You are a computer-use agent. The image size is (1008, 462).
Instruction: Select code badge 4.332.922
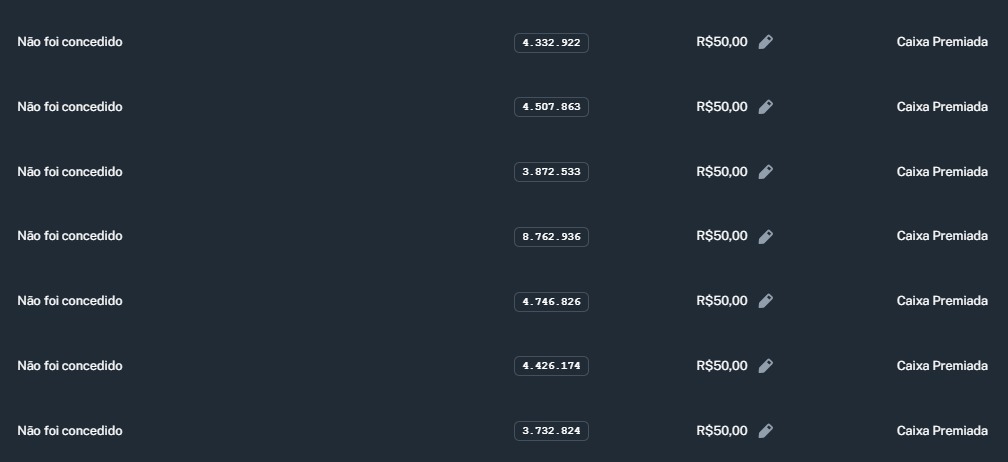pos(551,43)
